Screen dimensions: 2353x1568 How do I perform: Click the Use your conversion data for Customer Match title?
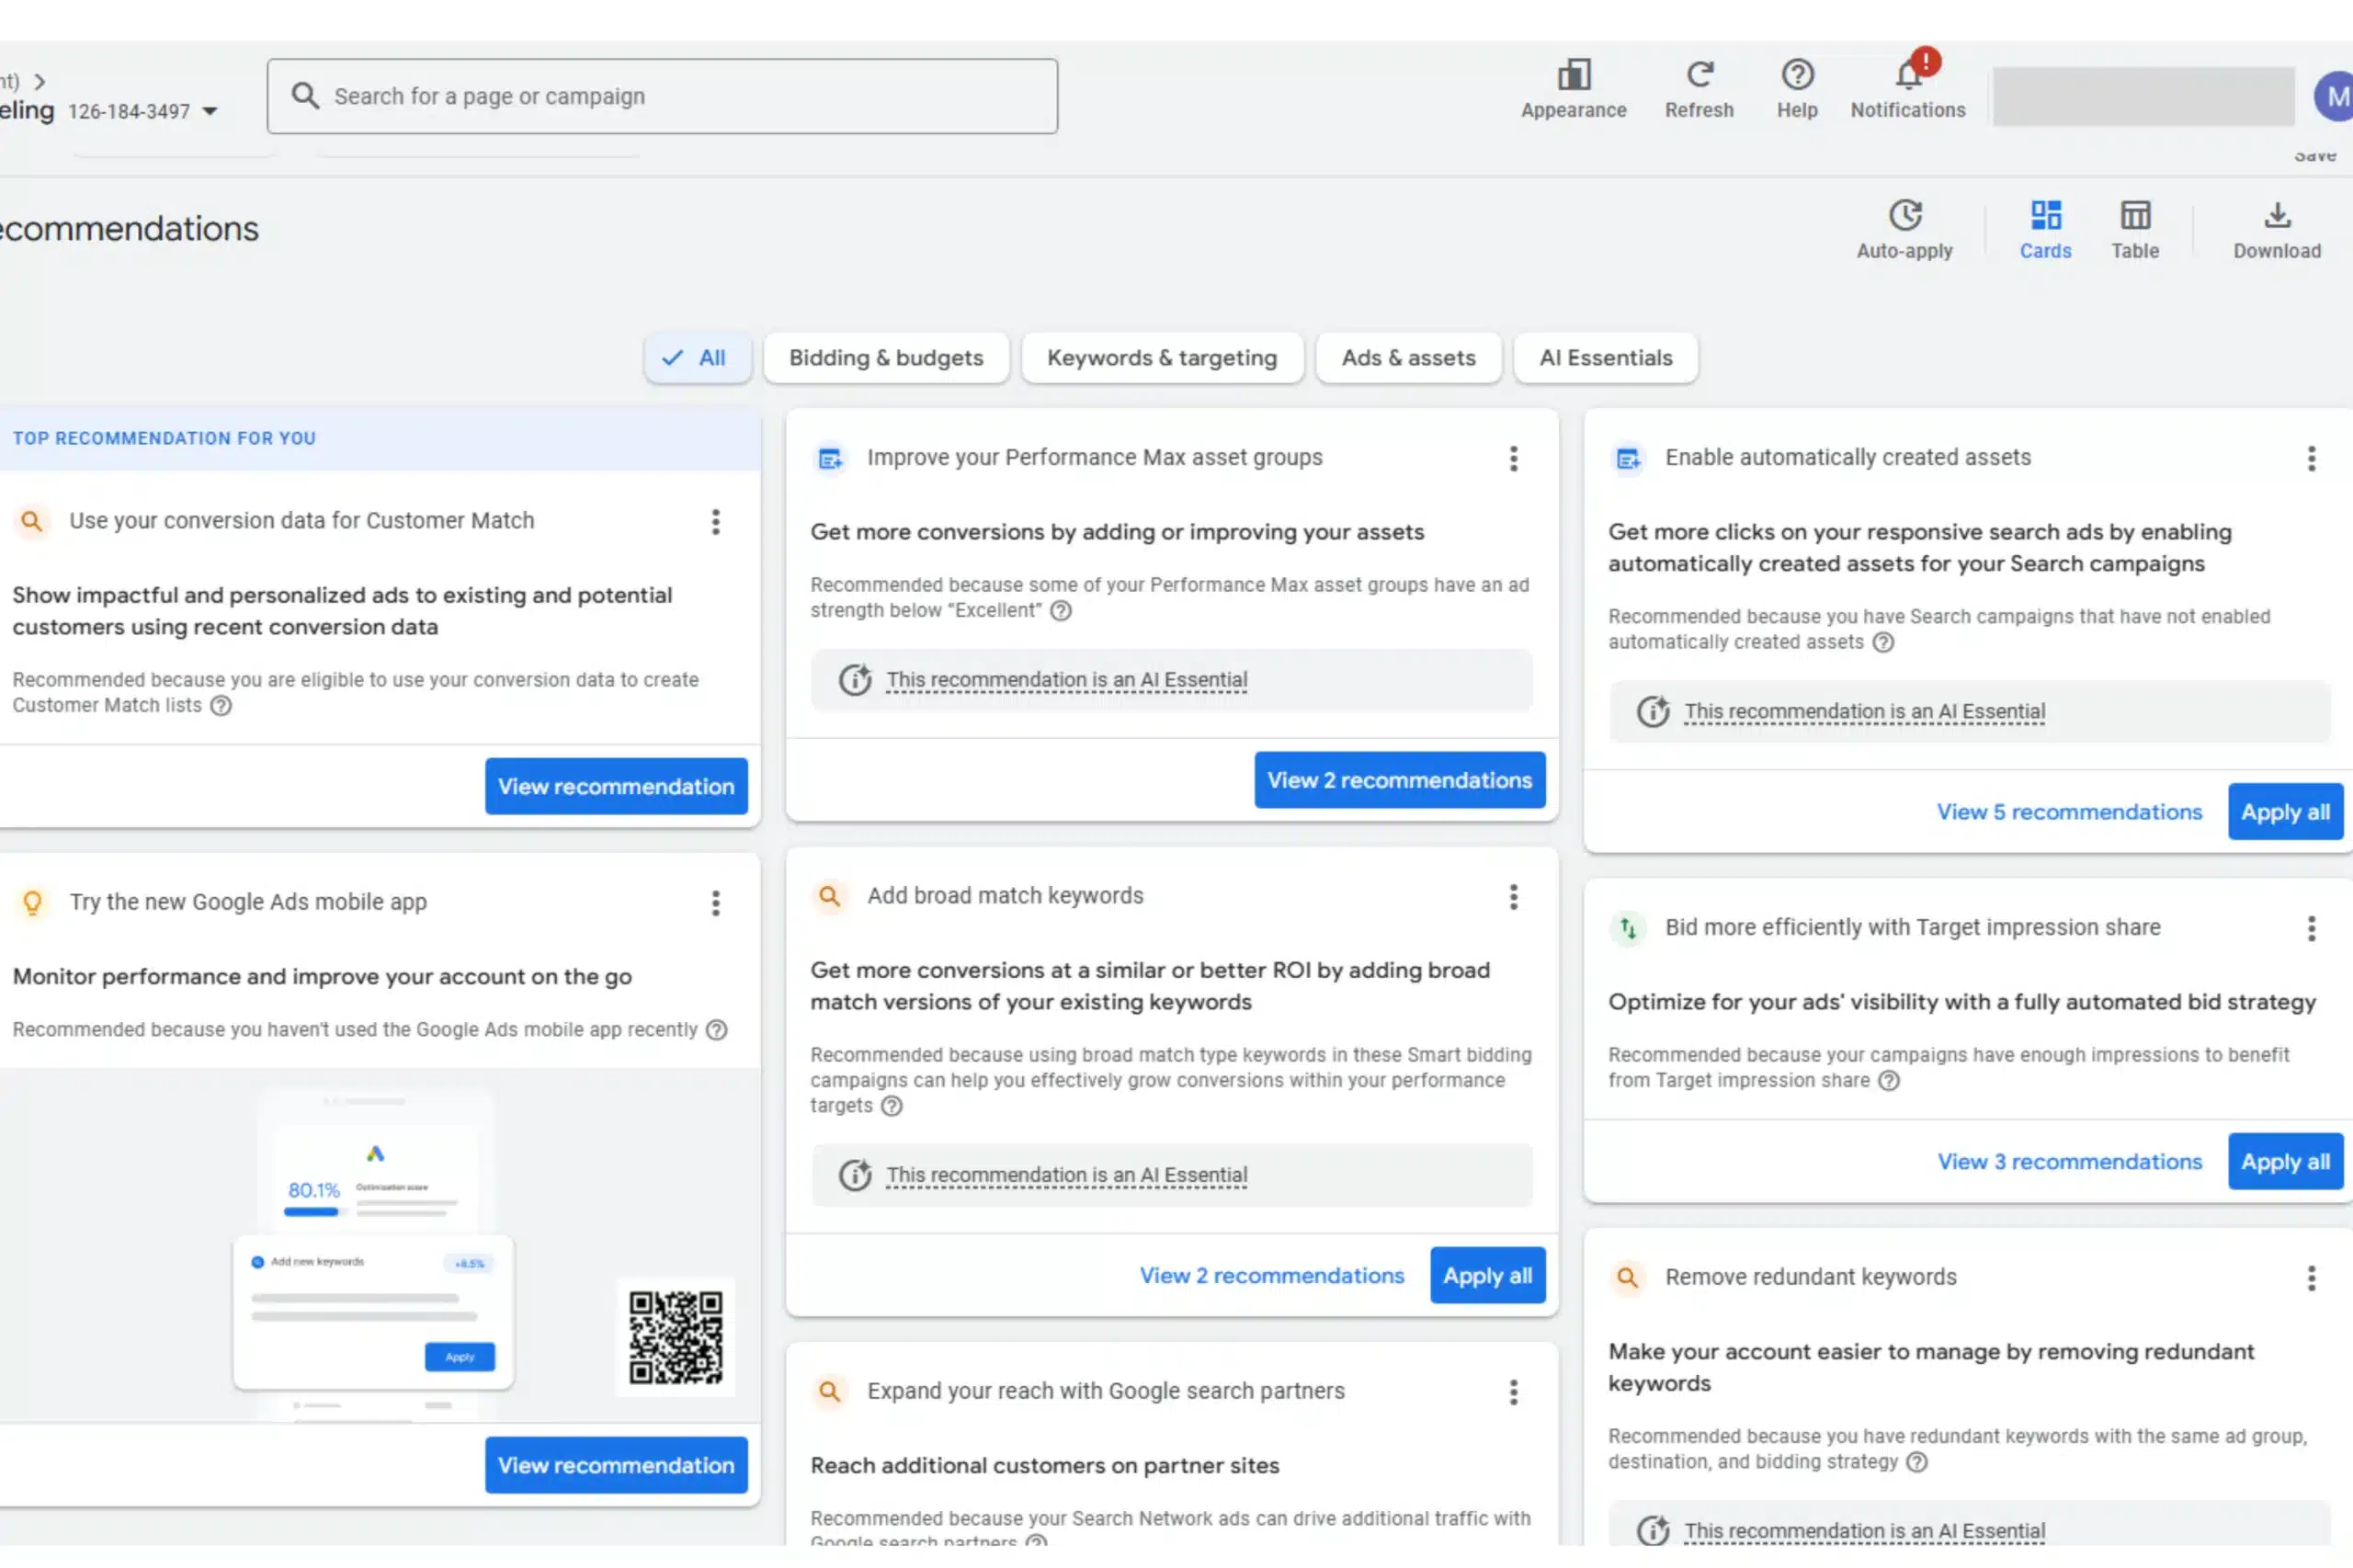302,521
